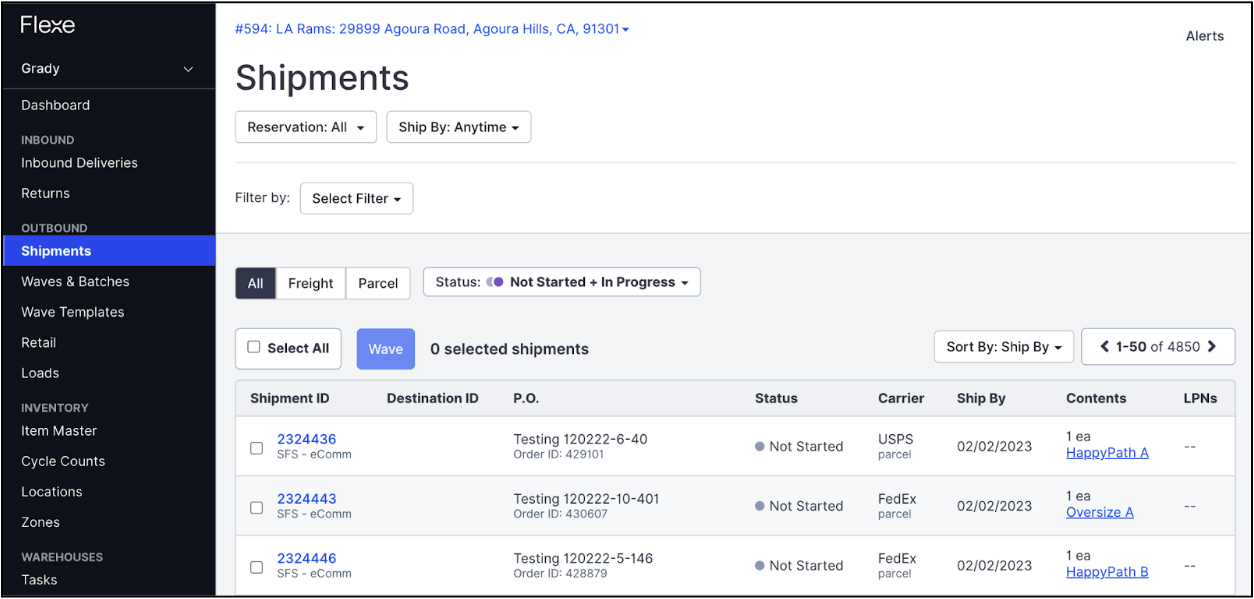Open Alerts in the top right
Viewport: 1254px width, 599px height.
[1204, 36]
